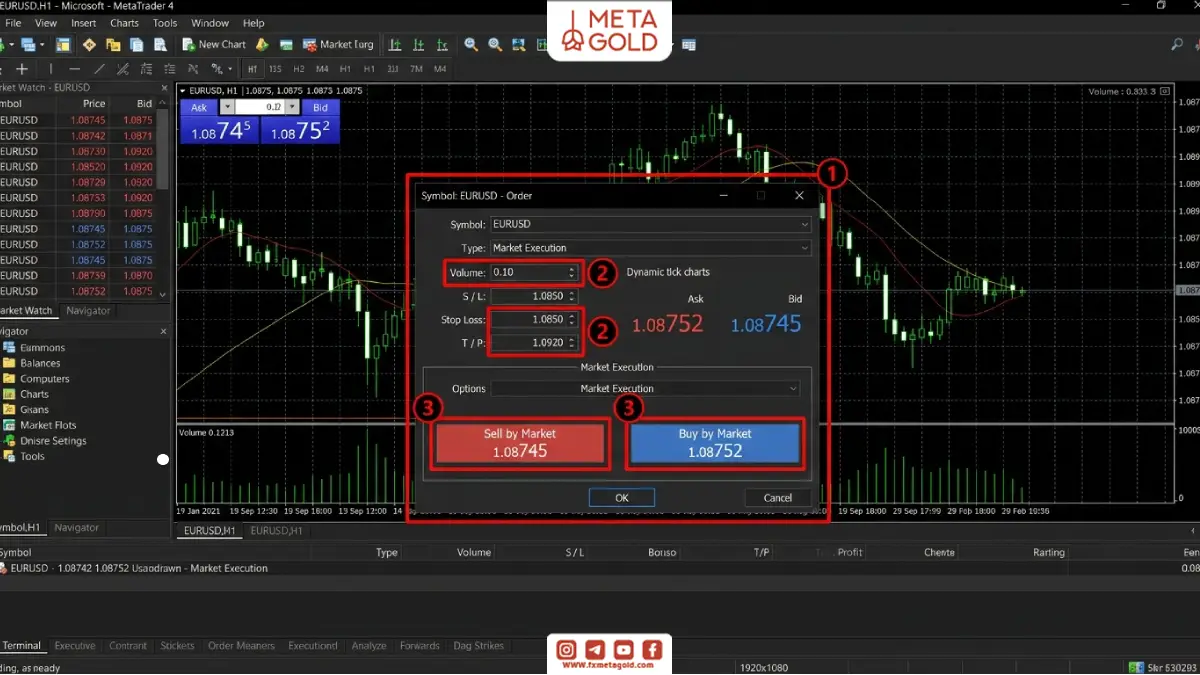
Task: Open the search magnifier at toolbar end
Action: point(1177,45)
